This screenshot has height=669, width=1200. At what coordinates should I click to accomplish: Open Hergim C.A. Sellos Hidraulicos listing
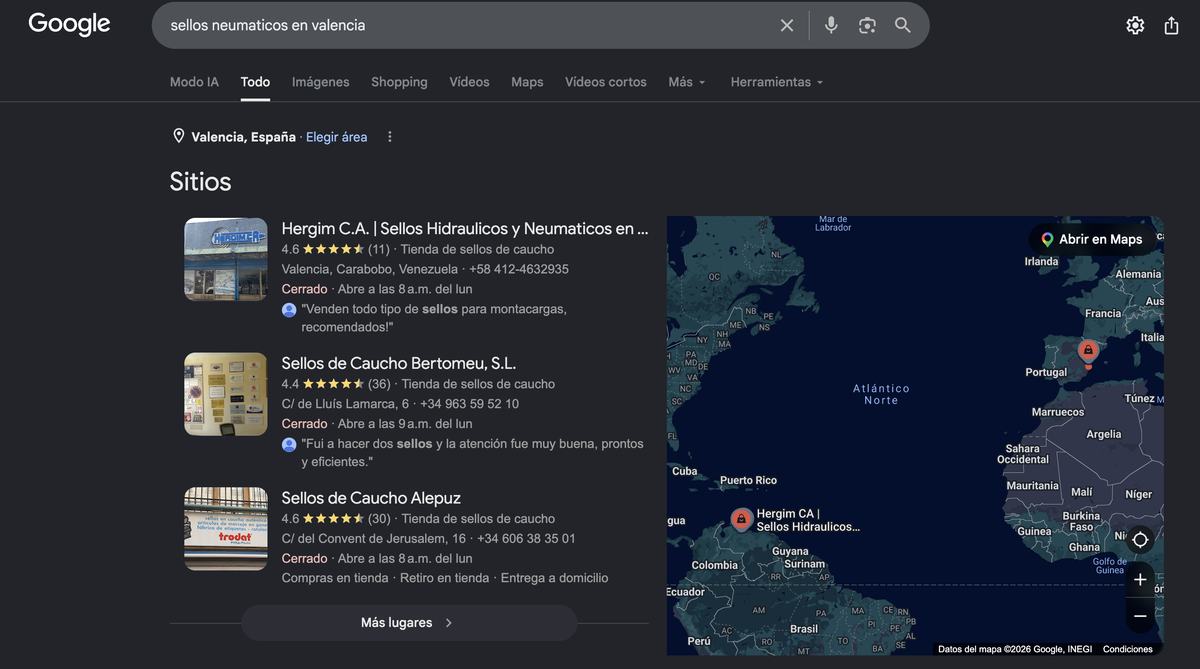pyautogui.click(x=465, y=228)
